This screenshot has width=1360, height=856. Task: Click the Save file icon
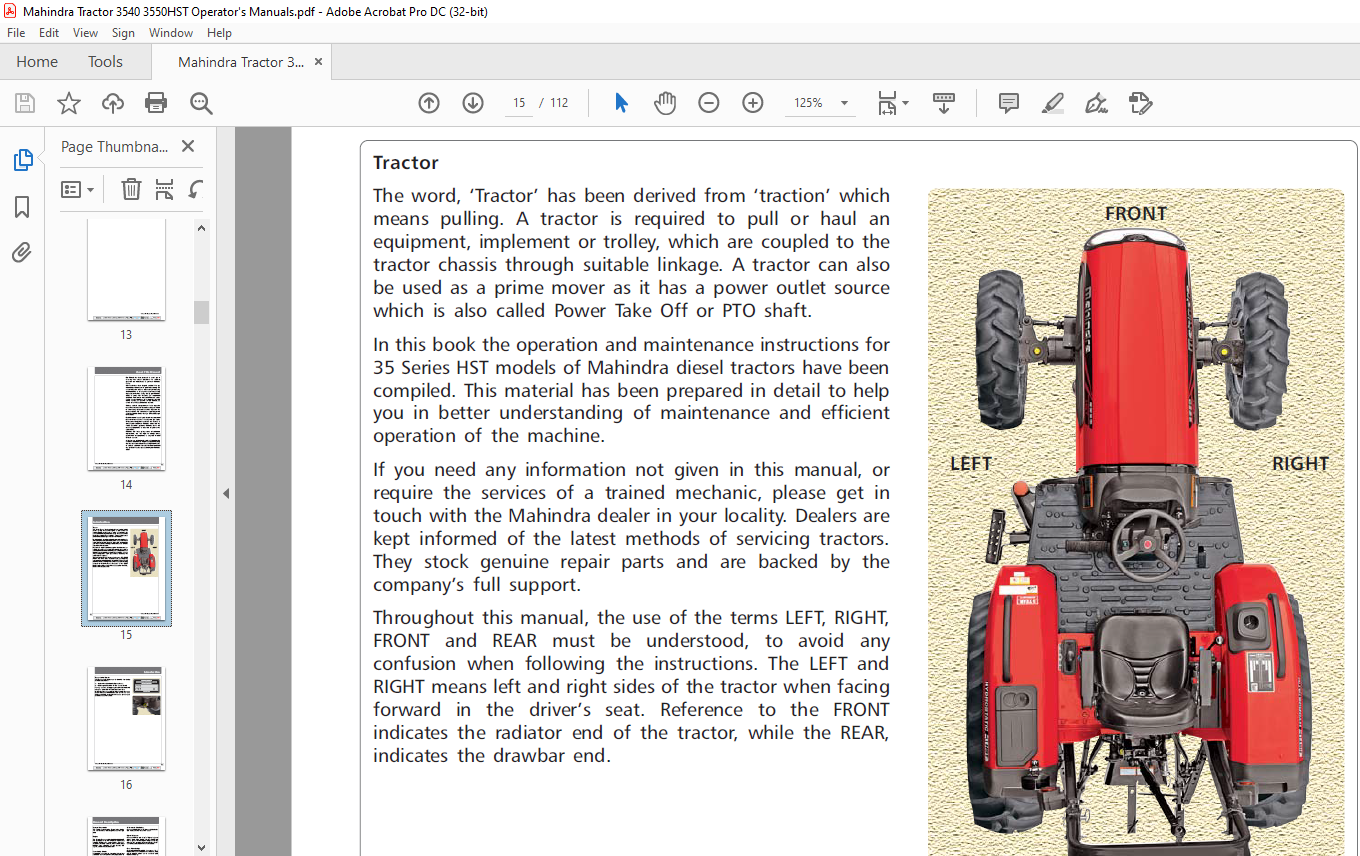[25, 103]
